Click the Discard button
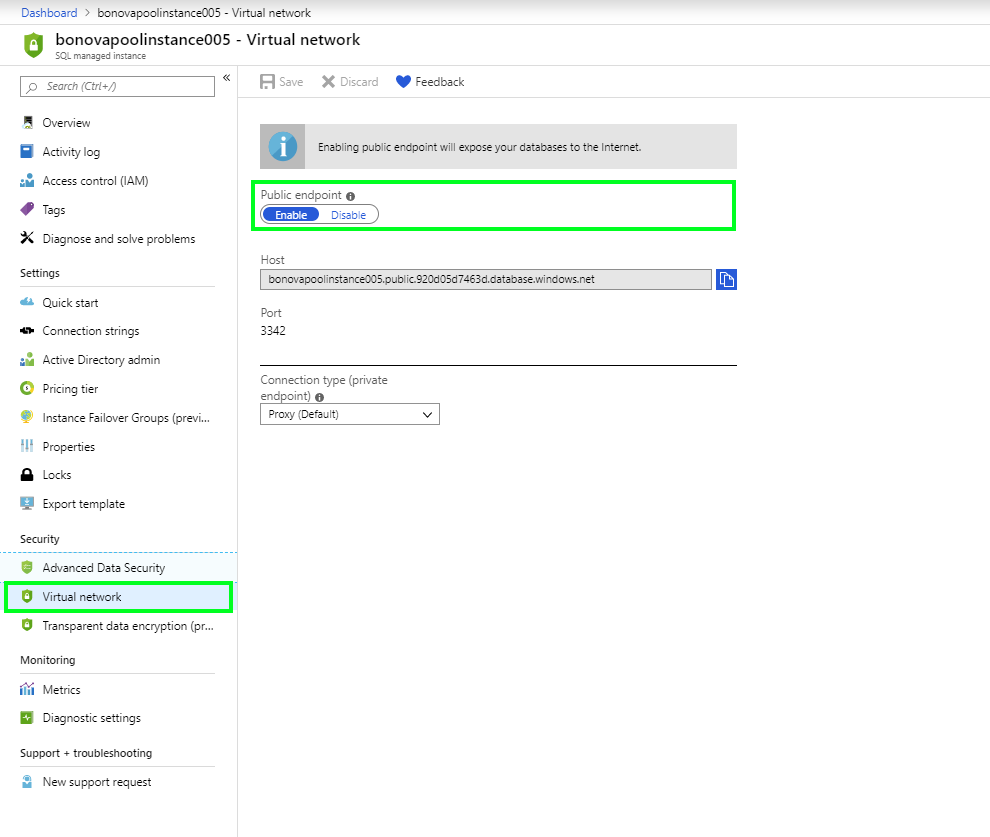Image resolution: width=990 pixels, height=837 pixels. click(350, 81)
